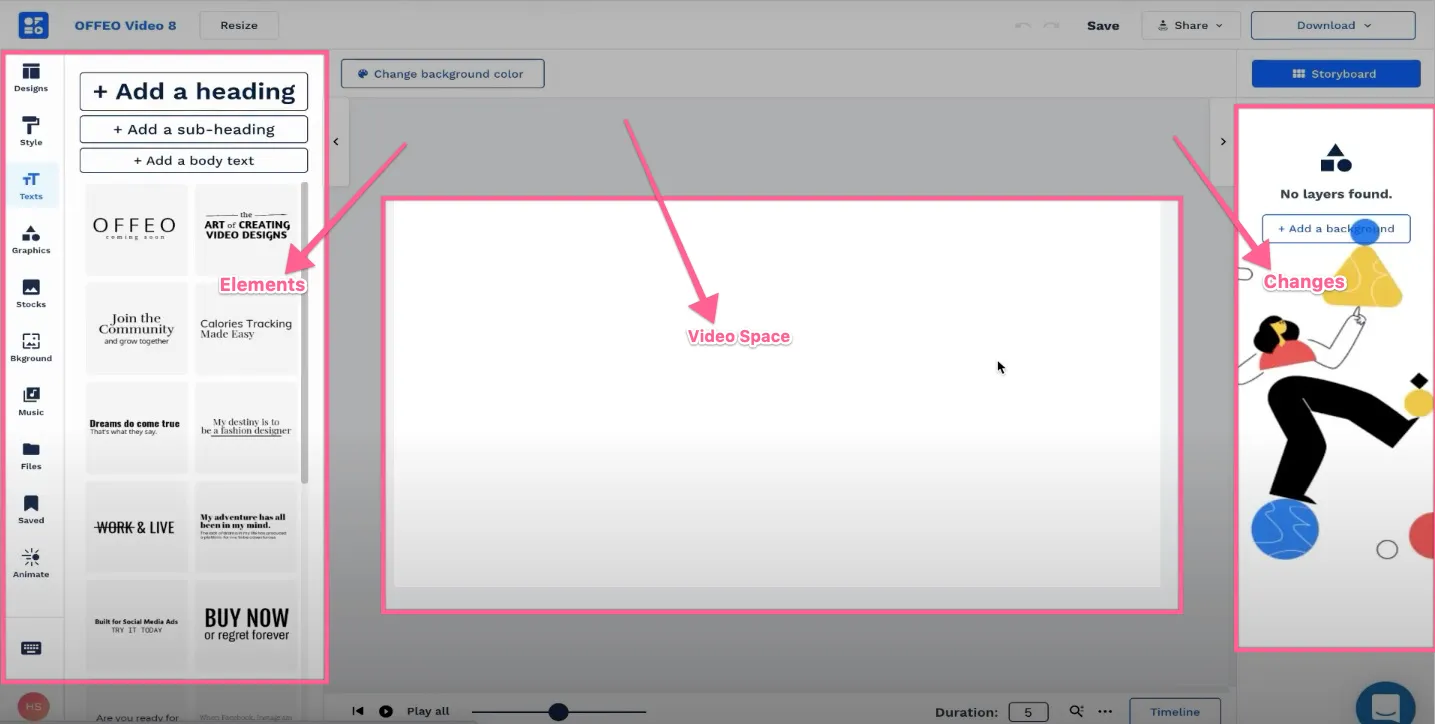Click the Save button
The height and width of the screenshot is (724, 1435).
point(1103,26)
